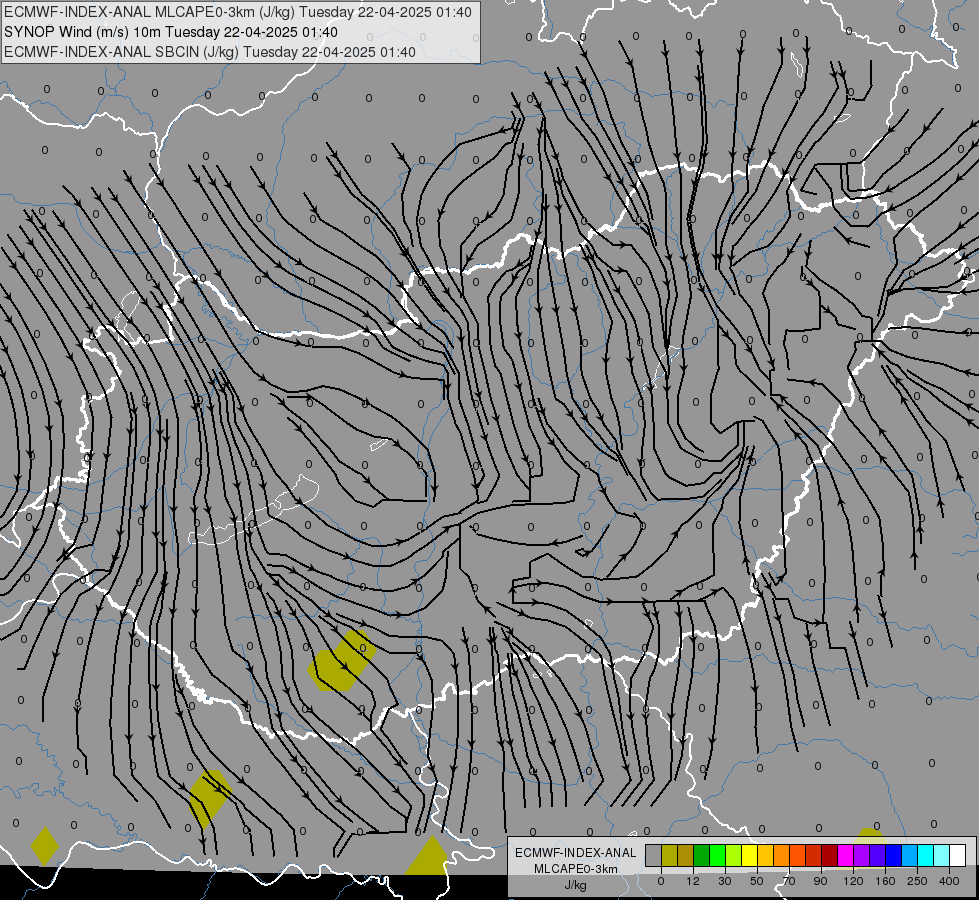Click the legend tick label 160
The width and height of the screenshot is (979, 900).
click(885, 881)
